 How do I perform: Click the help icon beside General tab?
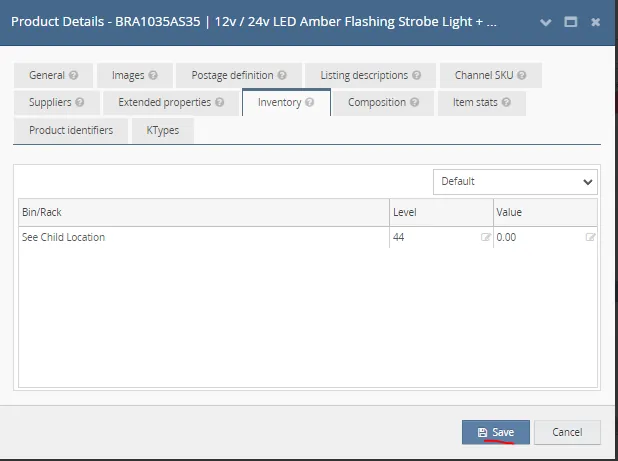pos(73,75)
